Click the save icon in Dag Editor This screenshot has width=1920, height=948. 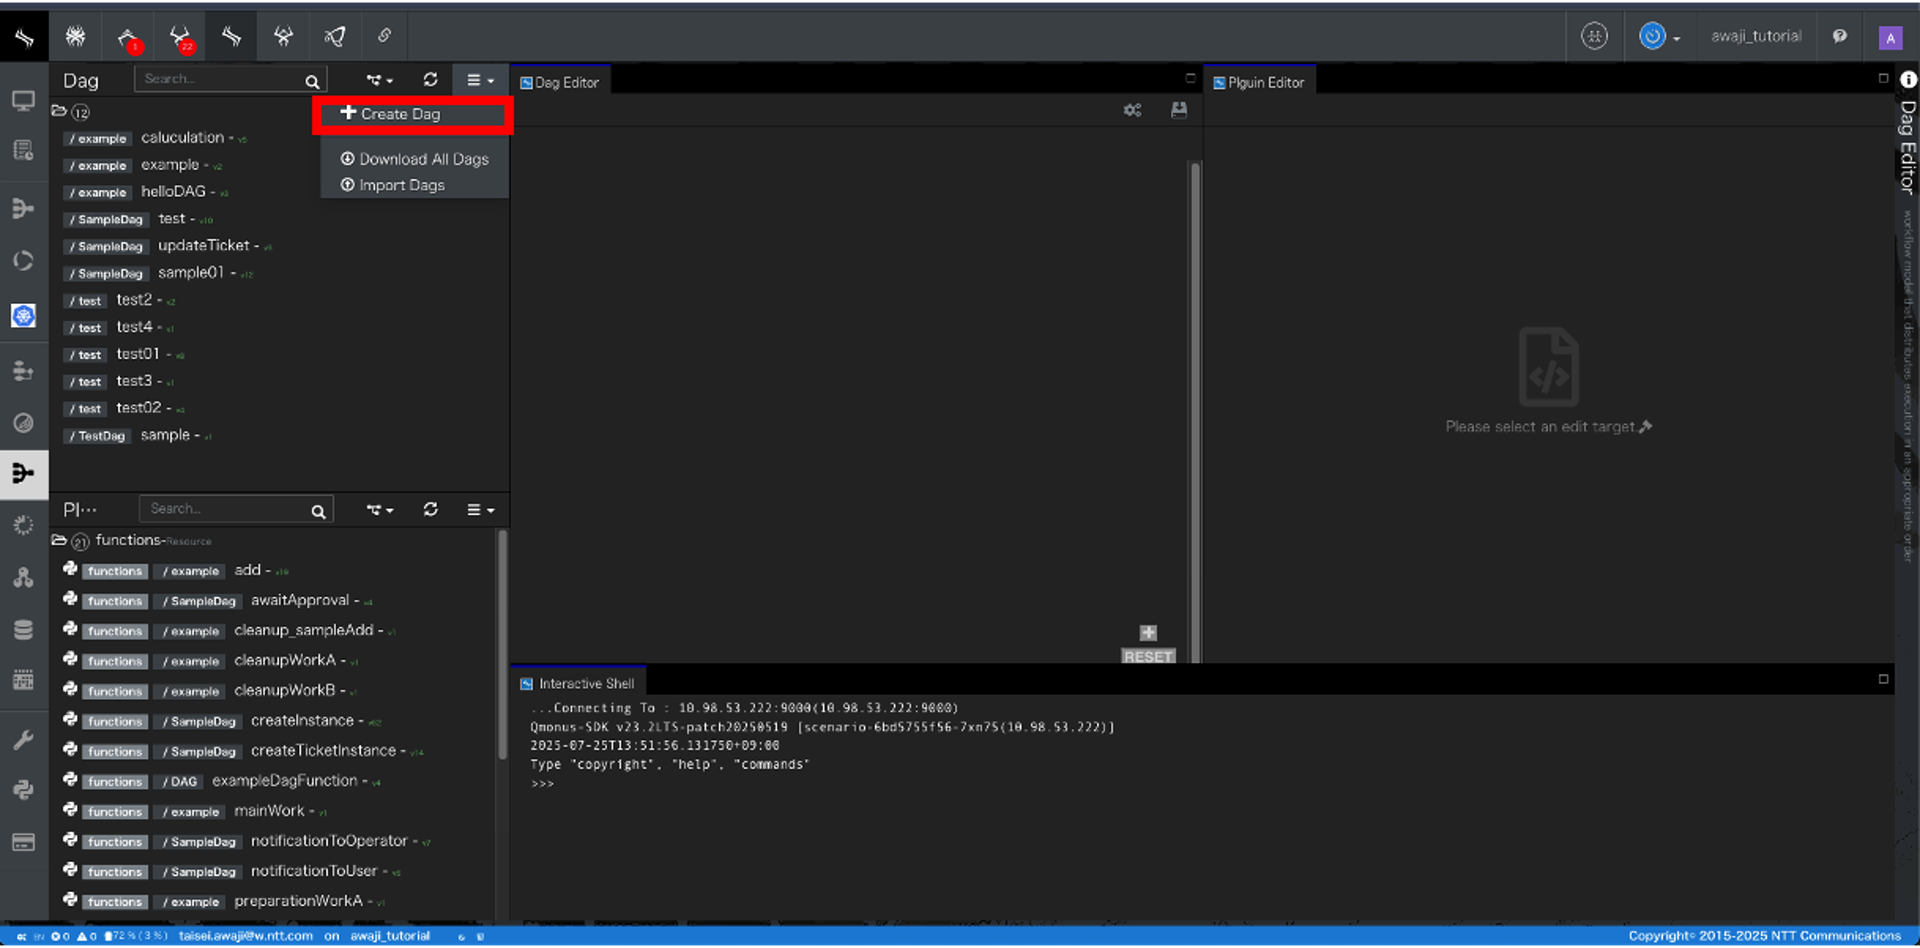1179,110
